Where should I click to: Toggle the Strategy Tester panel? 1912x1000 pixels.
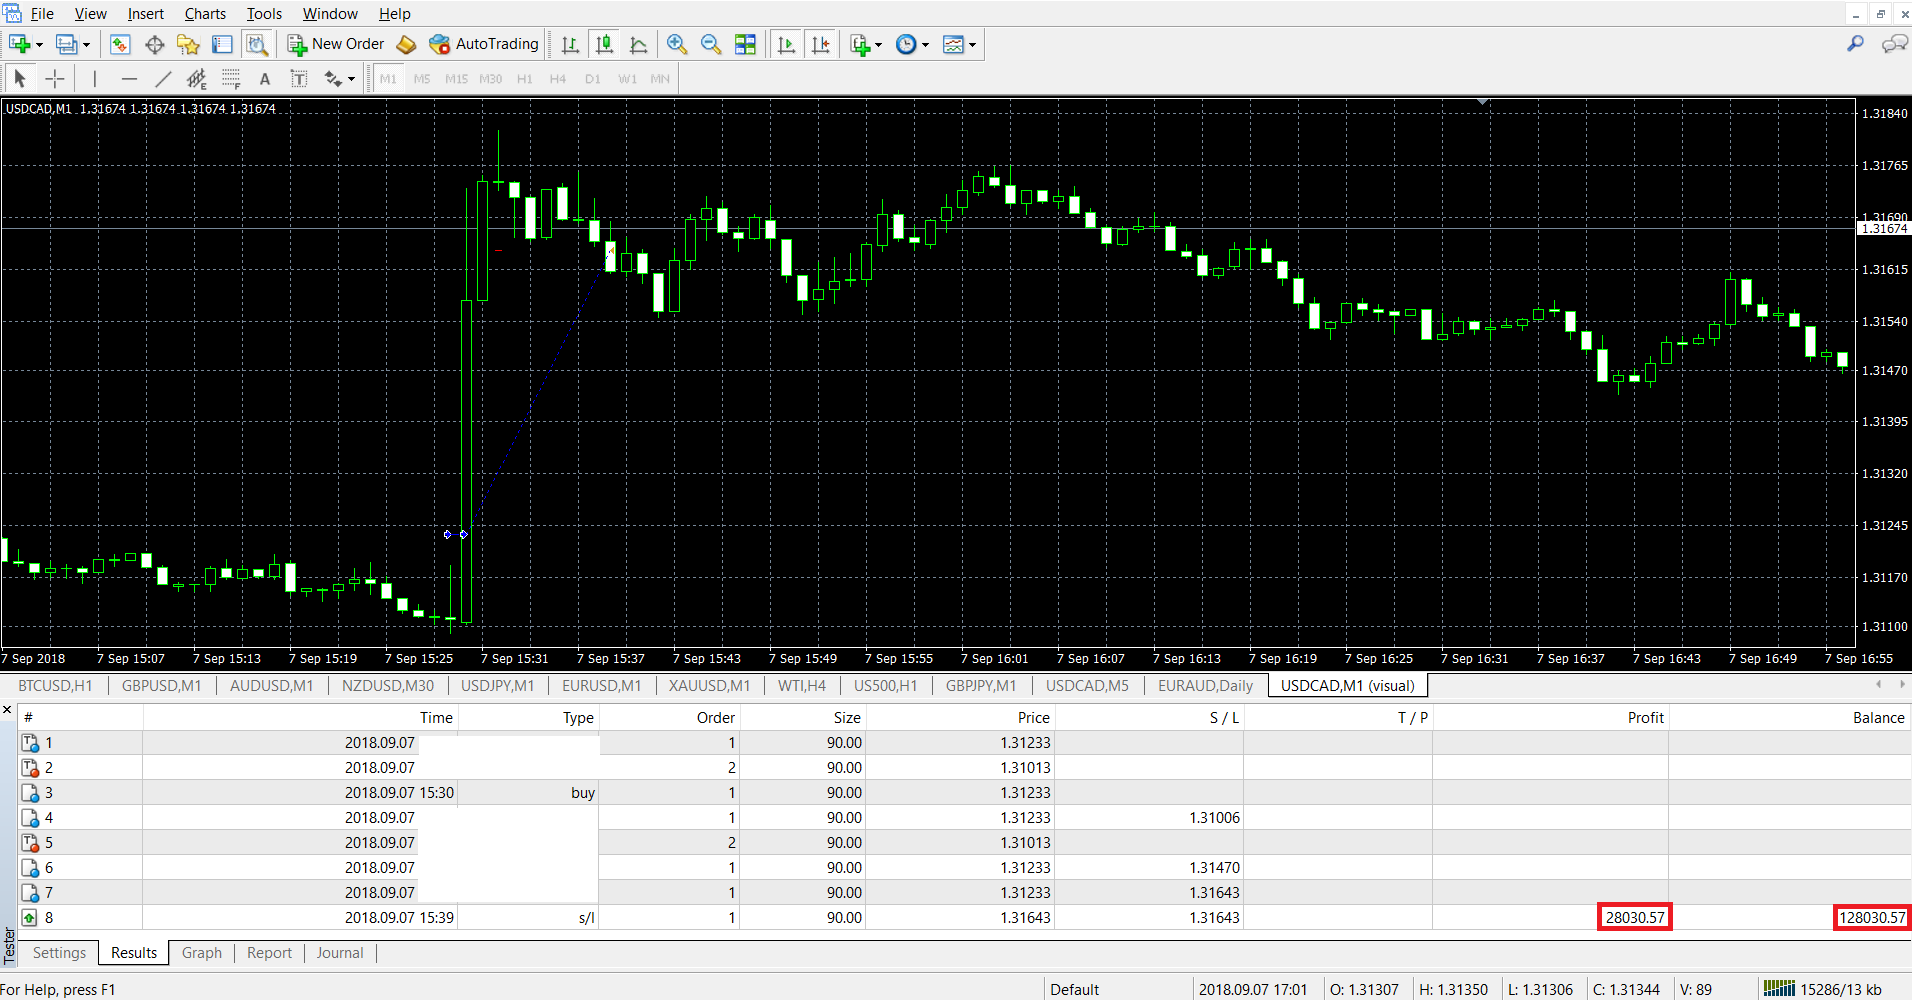click(x=257, y=44)
